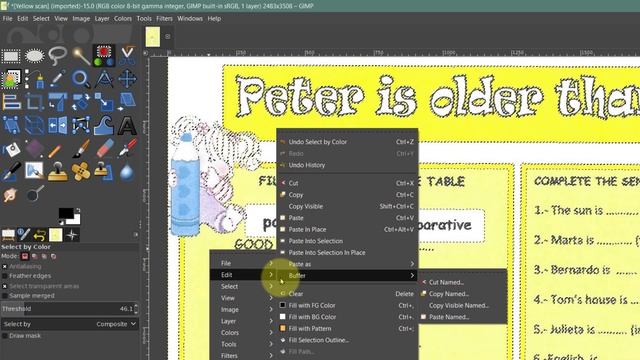
Task: Select the Airbrush tool
Action: tap(127, 149)
